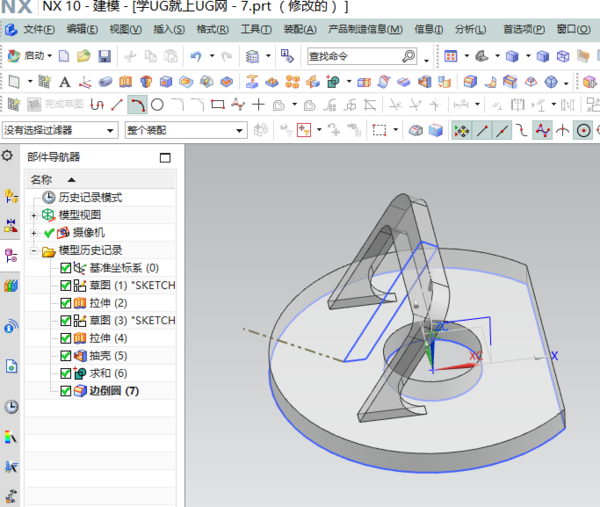This screenshot has height=507, width=600.
Task: Uncheck the 抽壳 (5) checkbox
Action: pos(66,356)
